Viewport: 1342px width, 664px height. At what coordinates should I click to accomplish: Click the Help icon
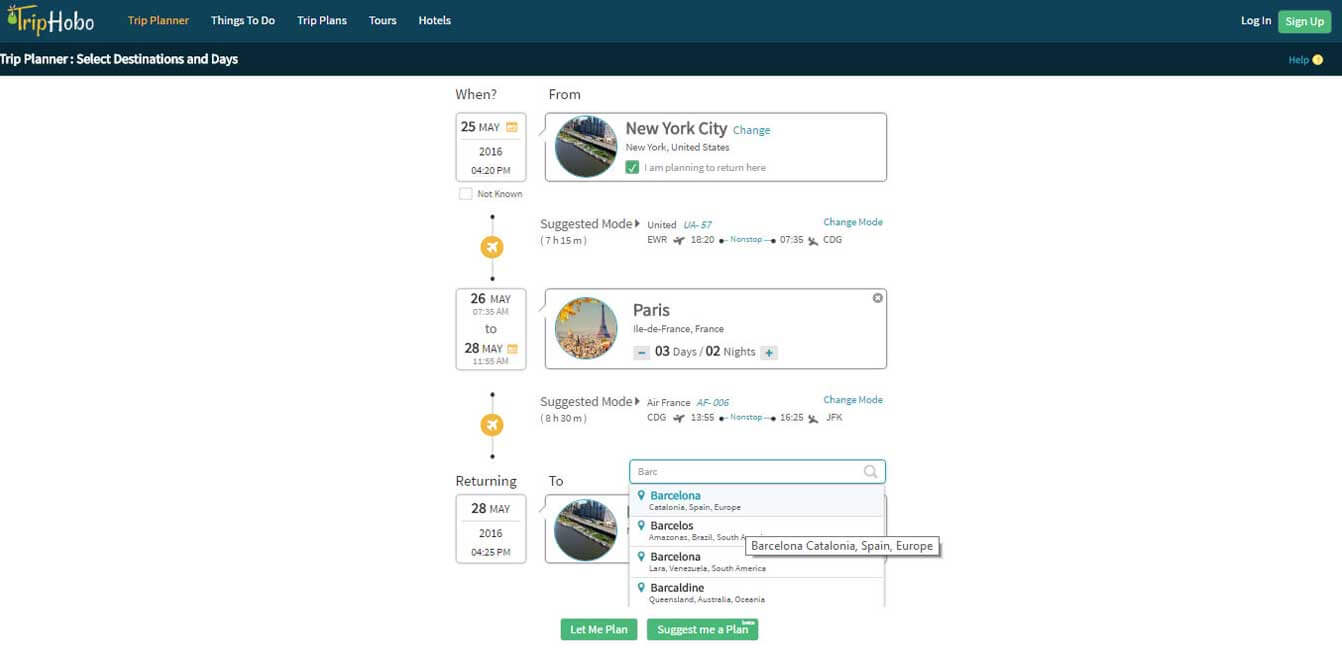pyautogui.click(x=1317, y=60)
